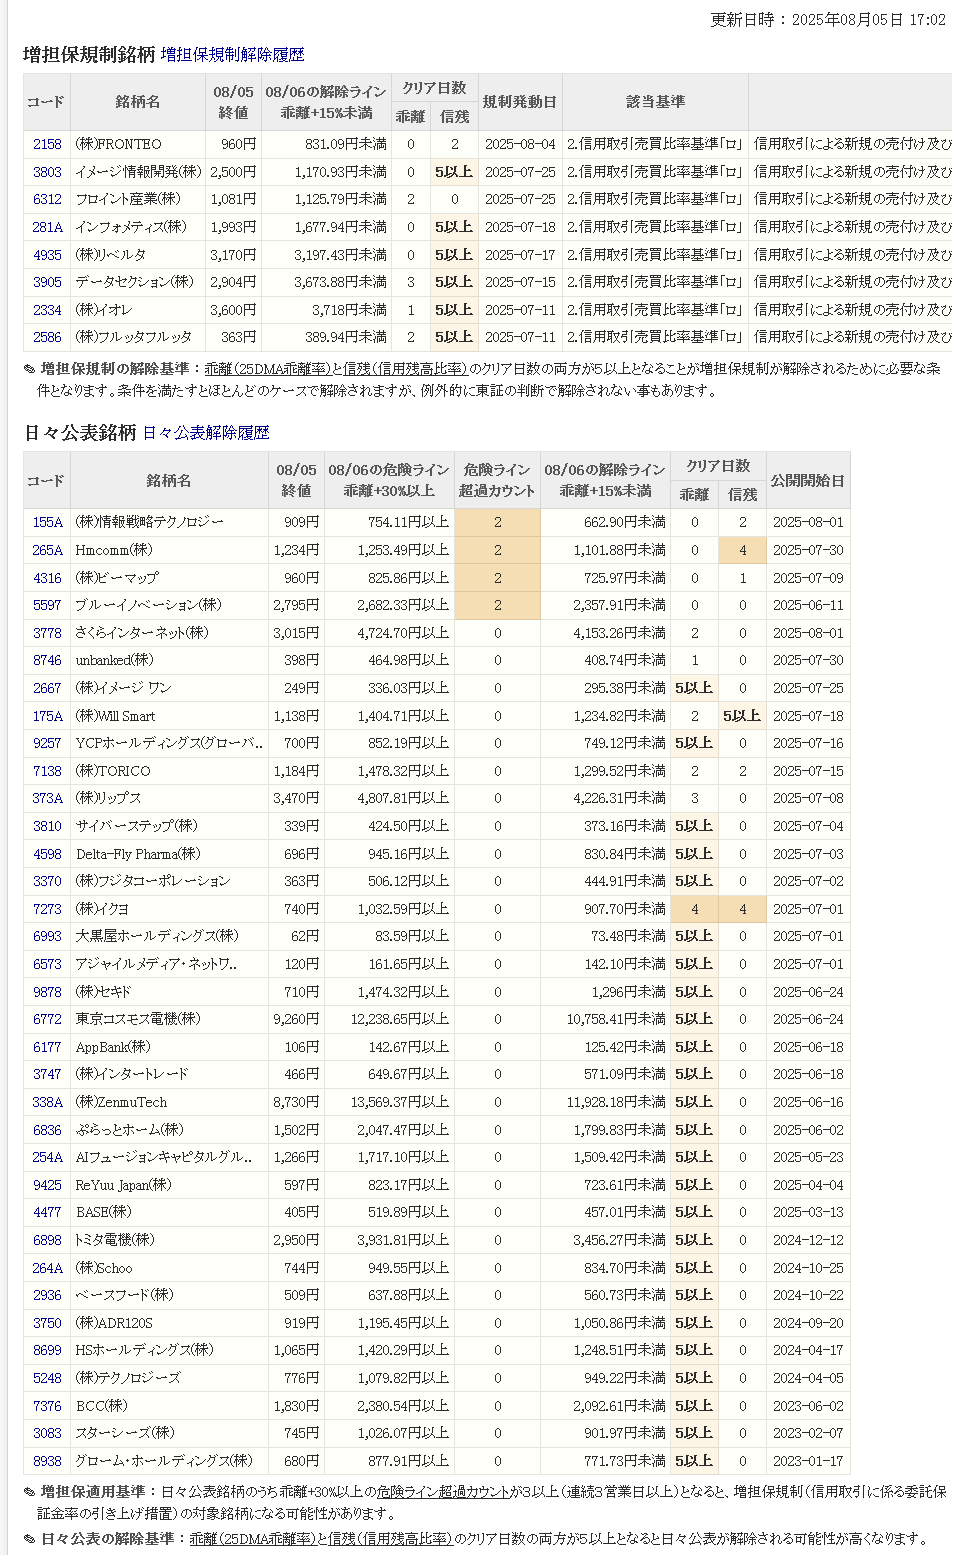Select stock name YCPホールディングス(グローバ..
This screenshot has width=963, height=1555.
coord(169,743)
